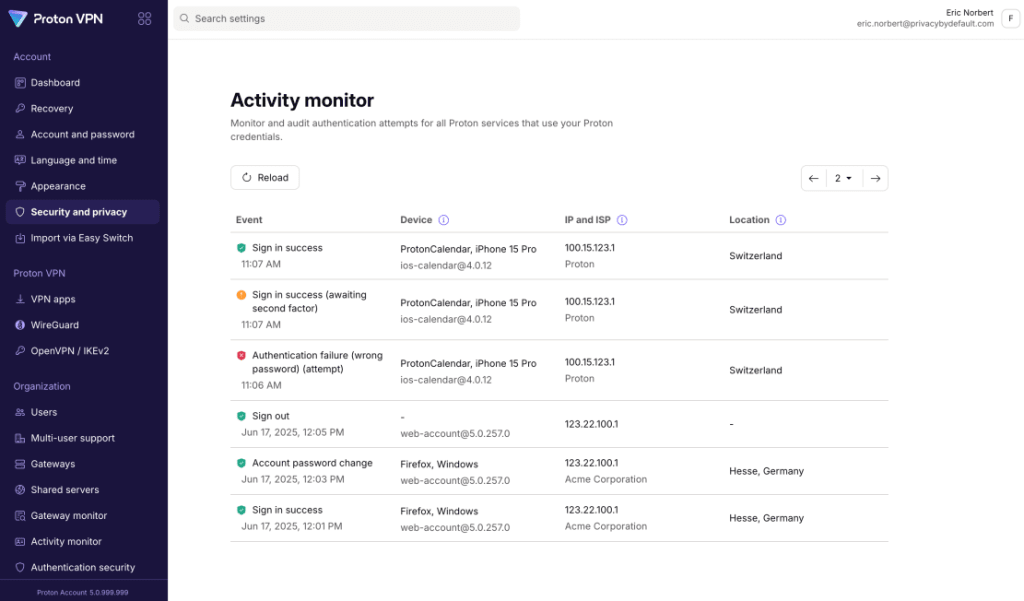Screen dimensions: 1024x601
Task: Click the Account and password person icon
Action: point(20,135)
